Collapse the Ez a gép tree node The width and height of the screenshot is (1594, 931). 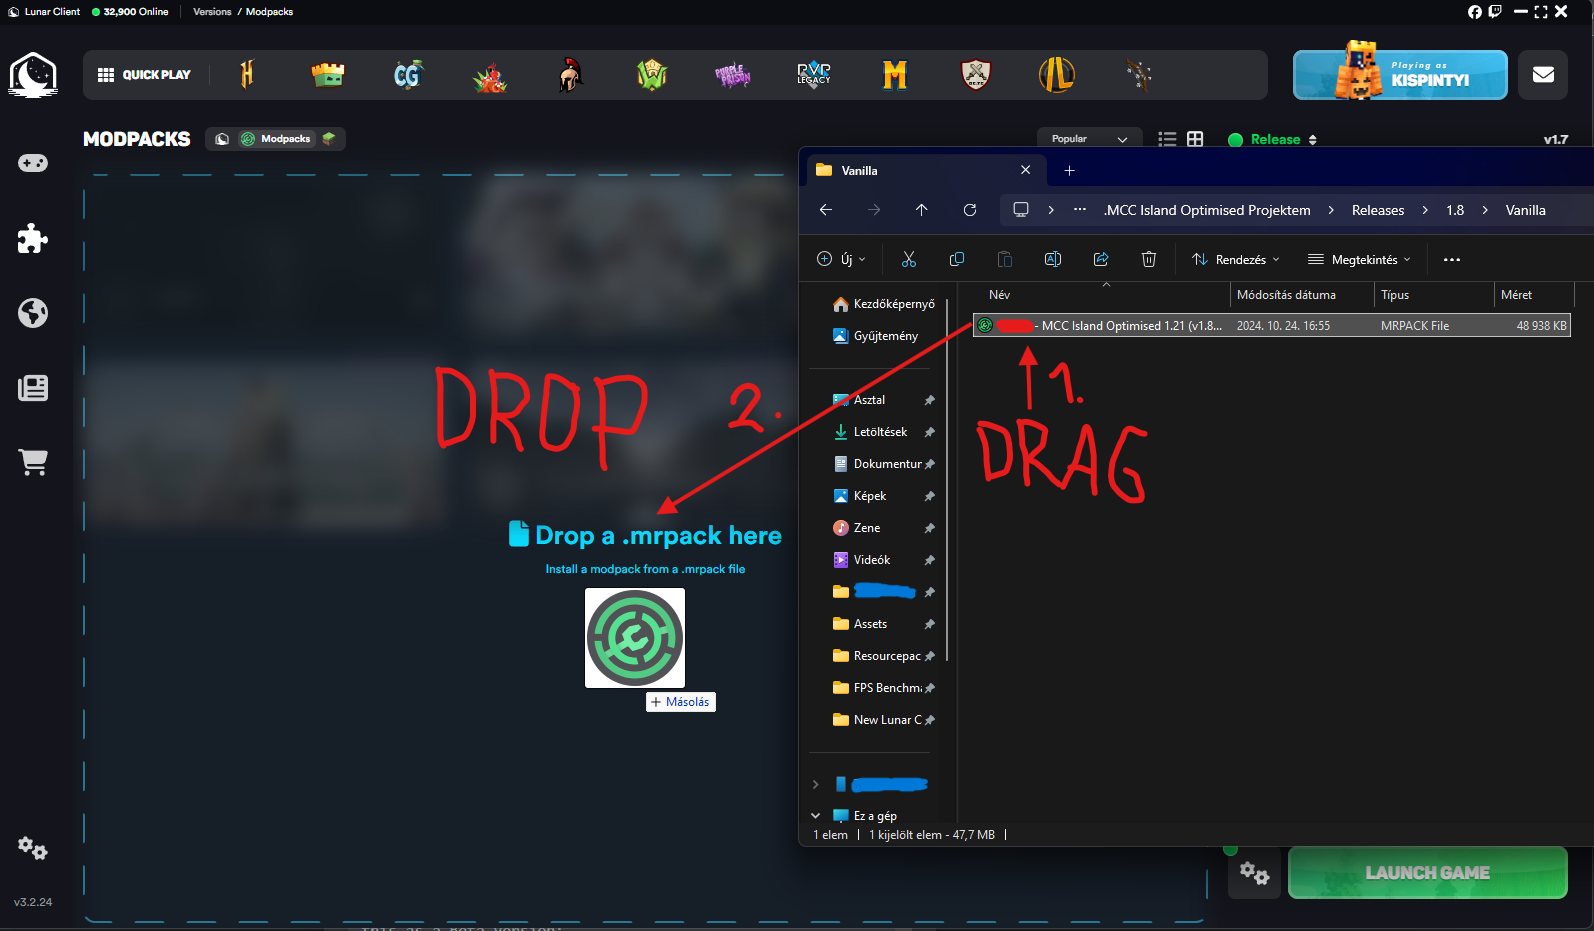[816, 816]
